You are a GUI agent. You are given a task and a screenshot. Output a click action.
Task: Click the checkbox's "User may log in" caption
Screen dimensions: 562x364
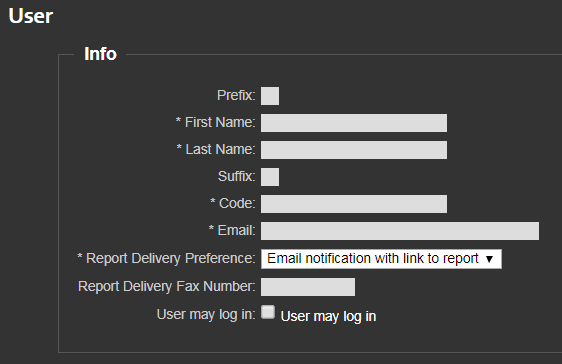click(328, 316)
